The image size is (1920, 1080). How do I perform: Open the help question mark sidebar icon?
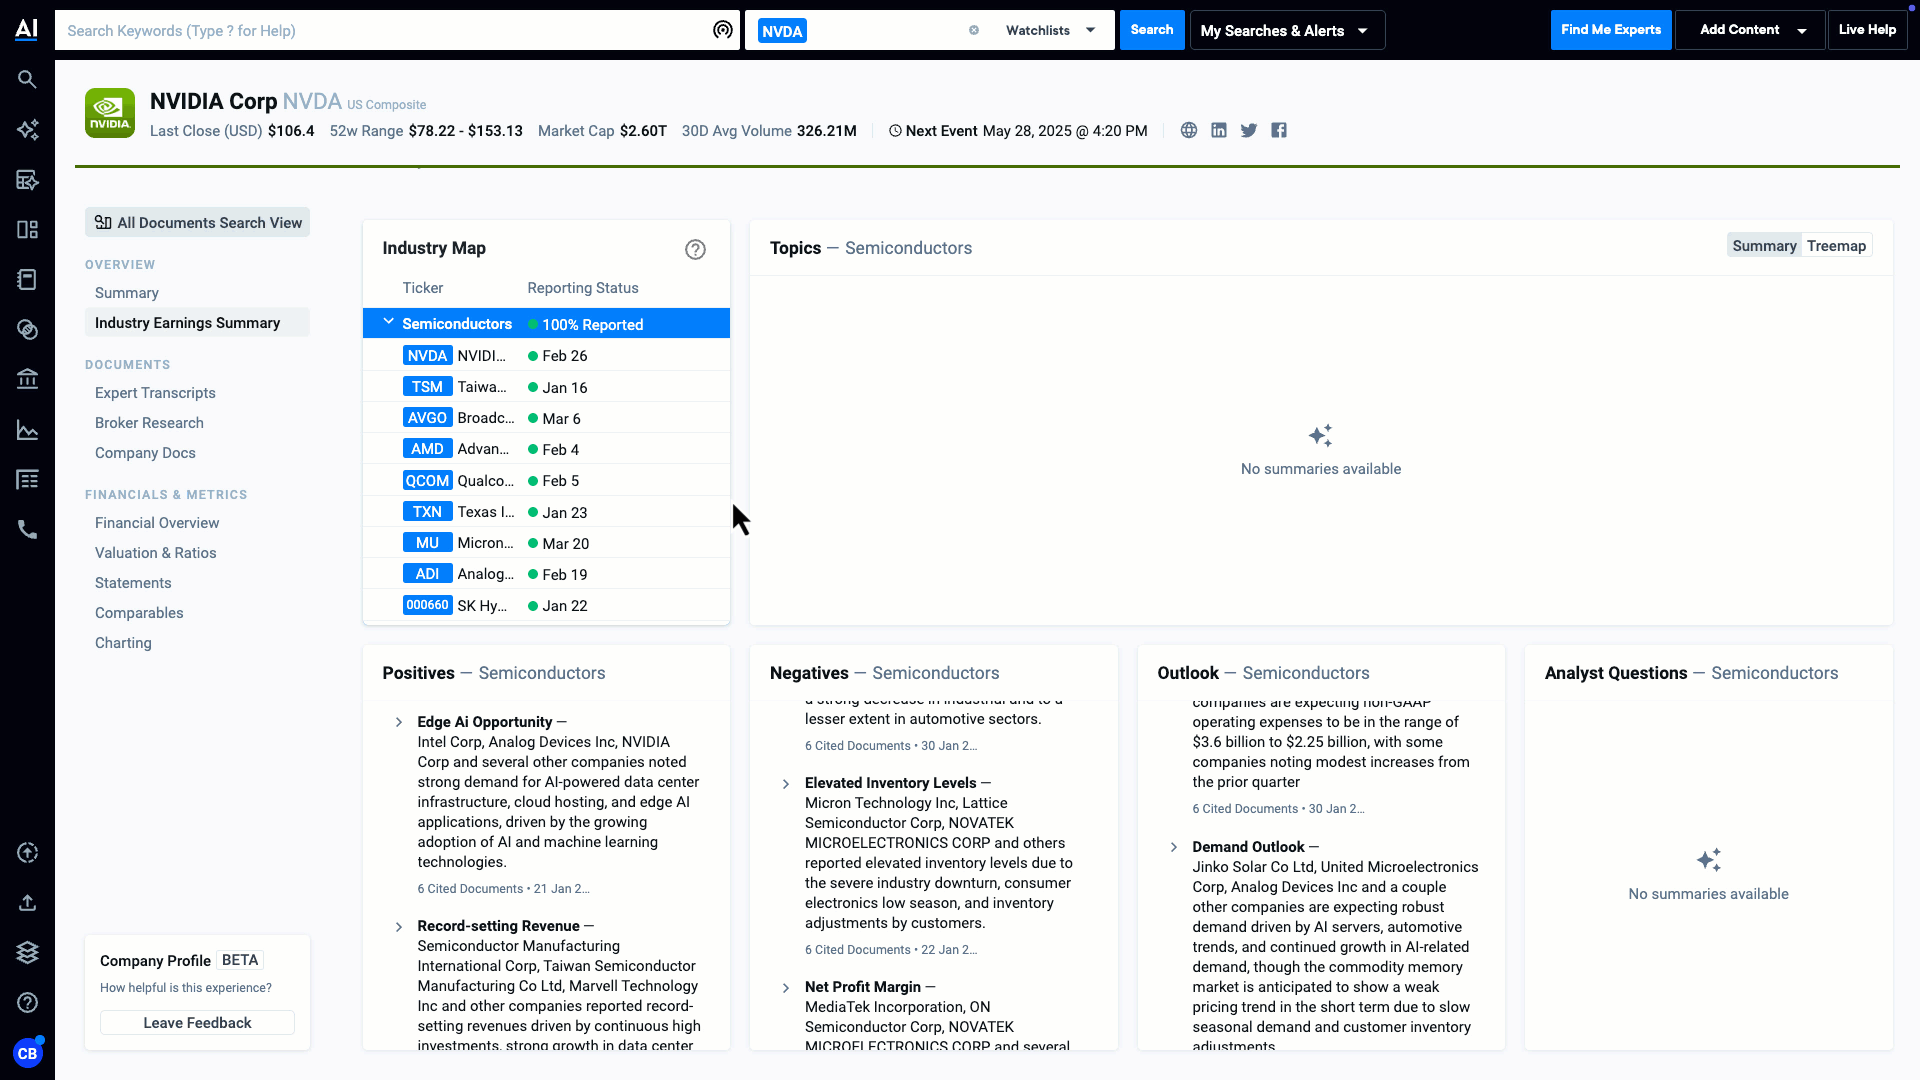27,1002
